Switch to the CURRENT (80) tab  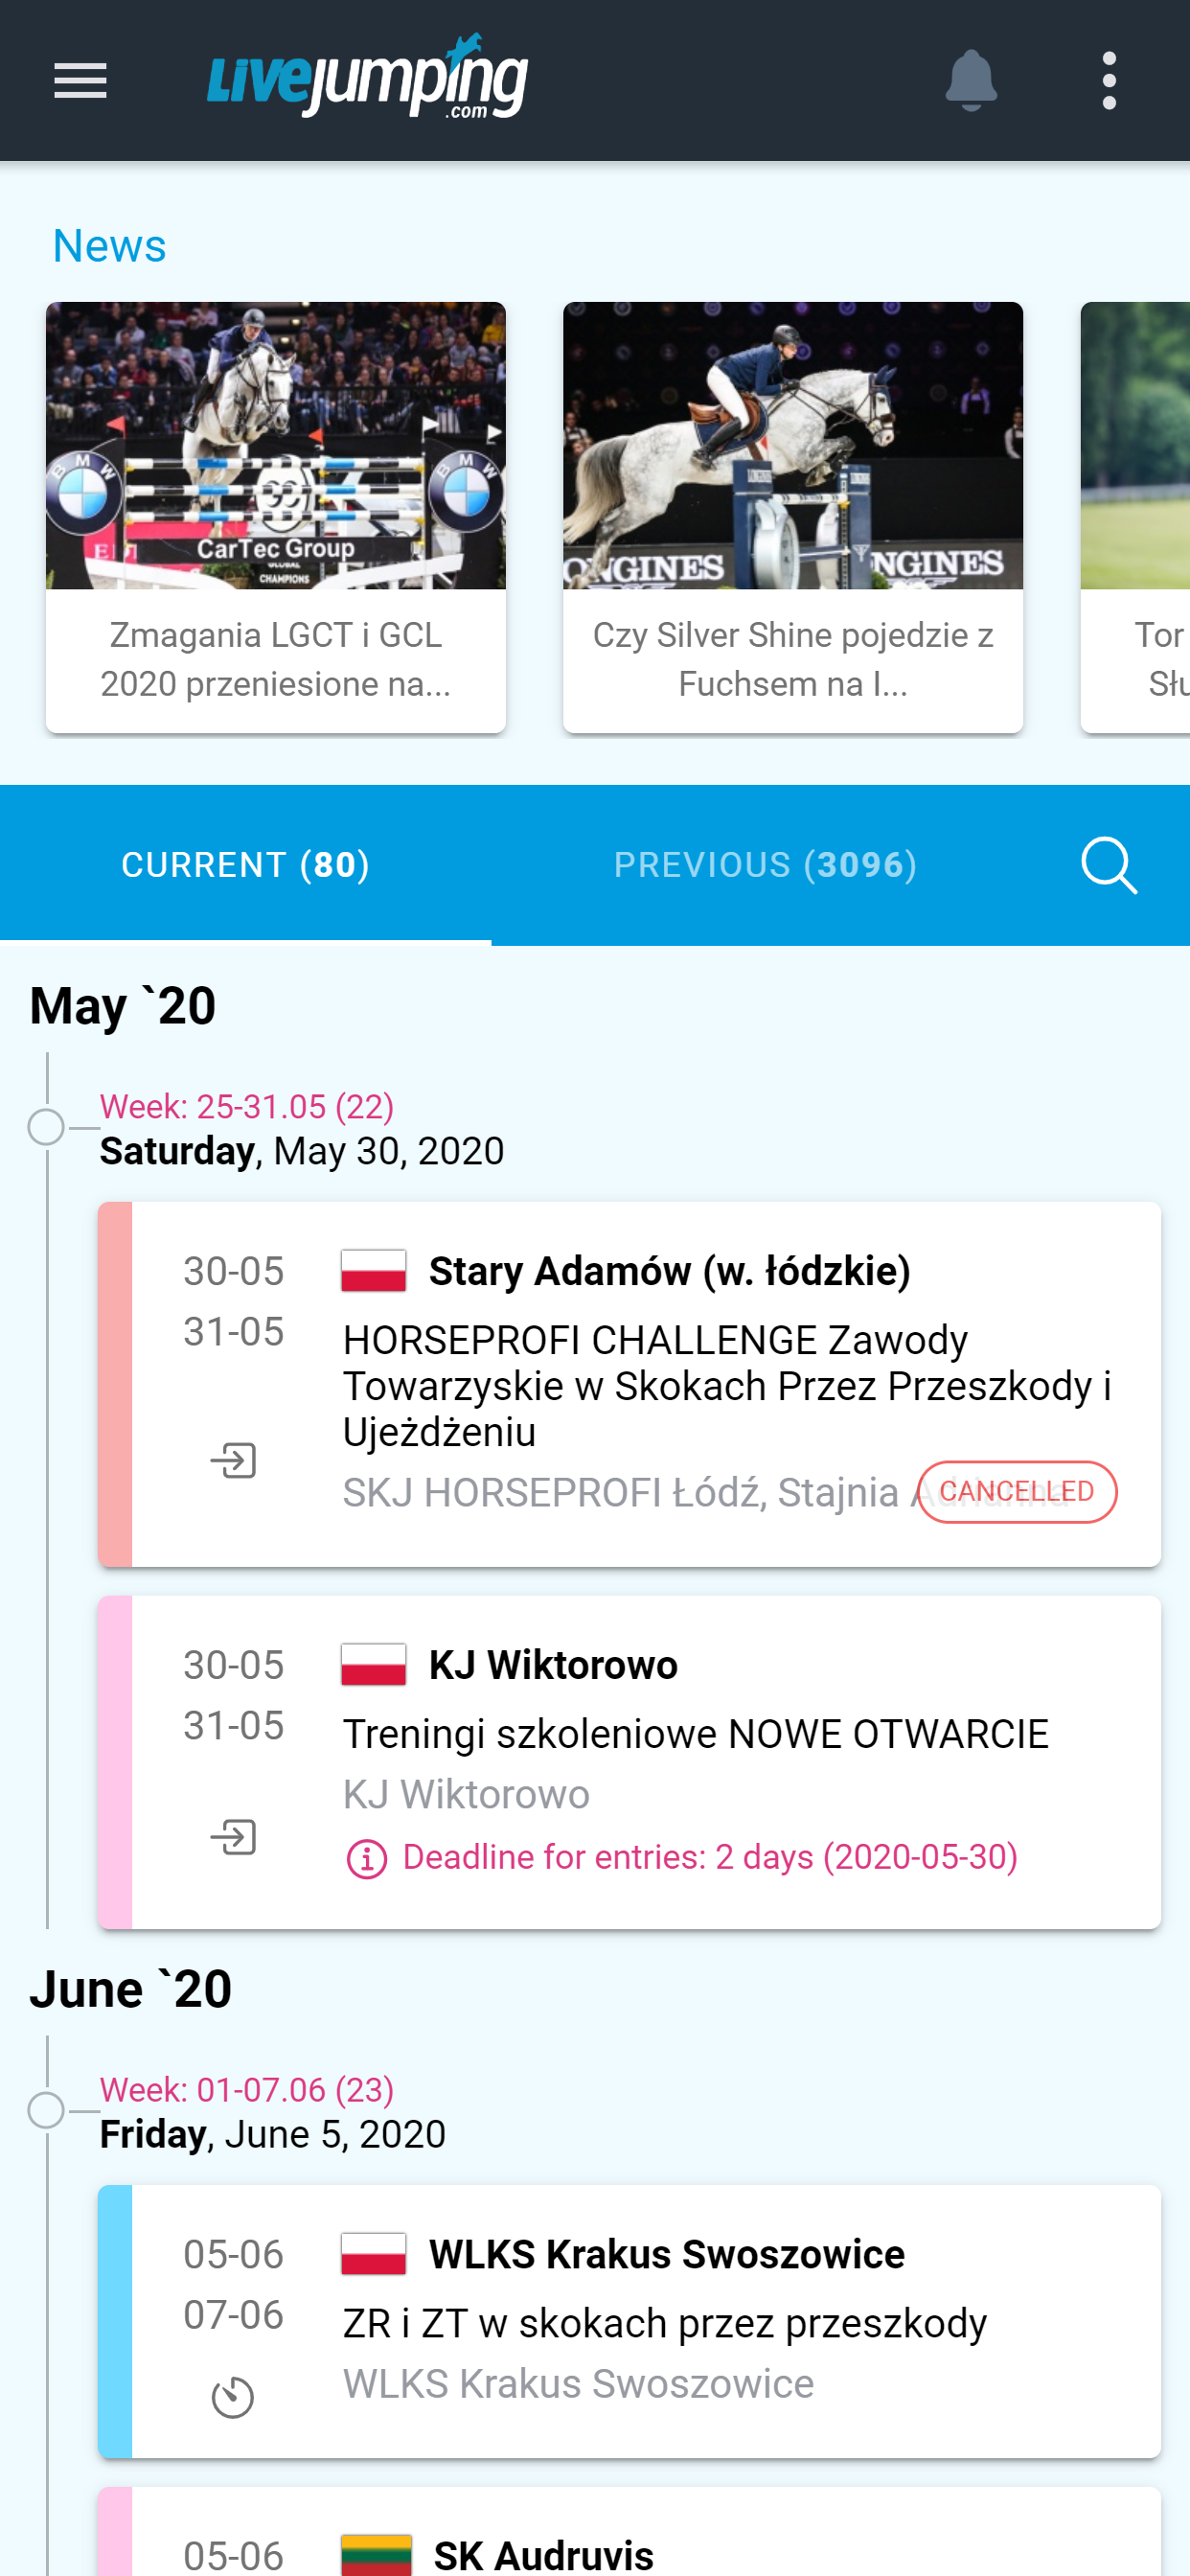[245, 865]
